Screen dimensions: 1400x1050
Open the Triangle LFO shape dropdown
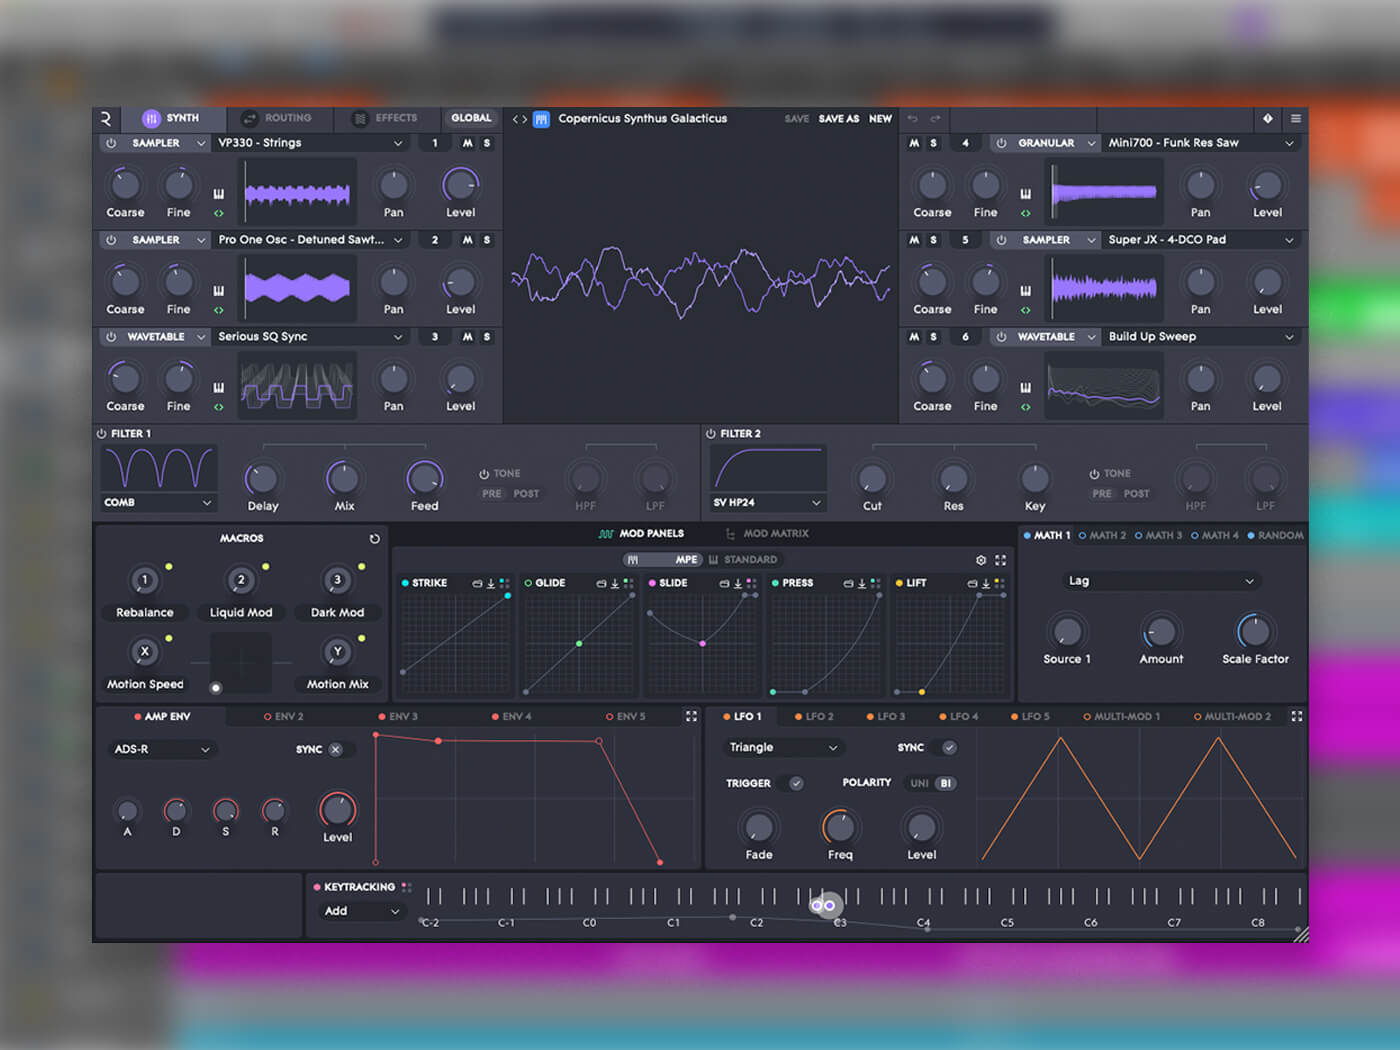(783, 748)
